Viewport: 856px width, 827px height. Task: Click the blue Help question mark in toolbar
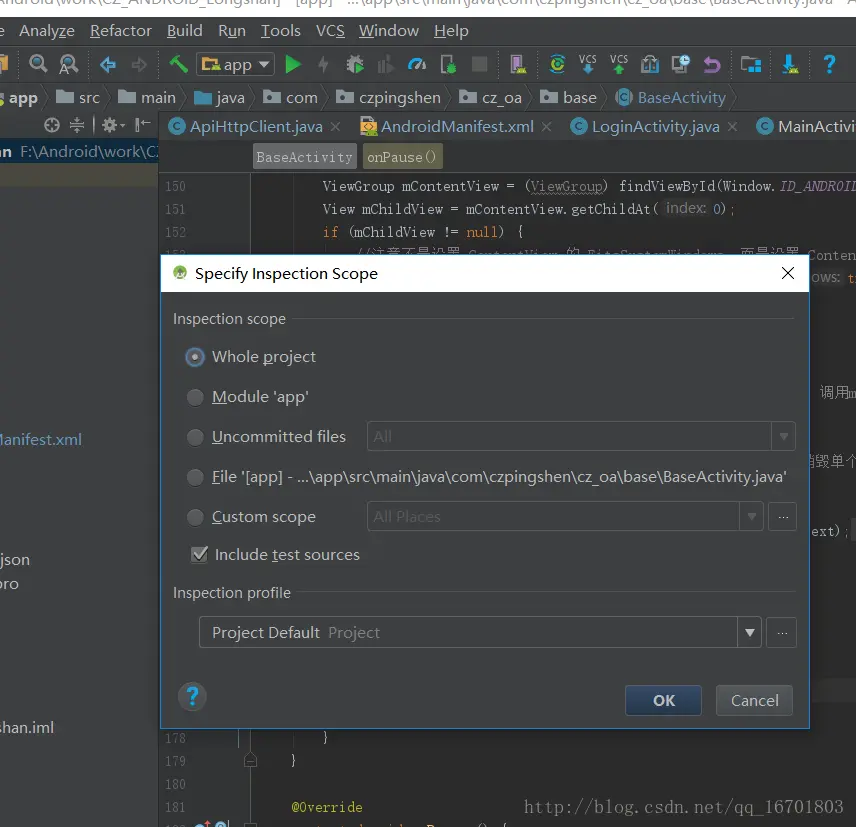coord(829,64)
